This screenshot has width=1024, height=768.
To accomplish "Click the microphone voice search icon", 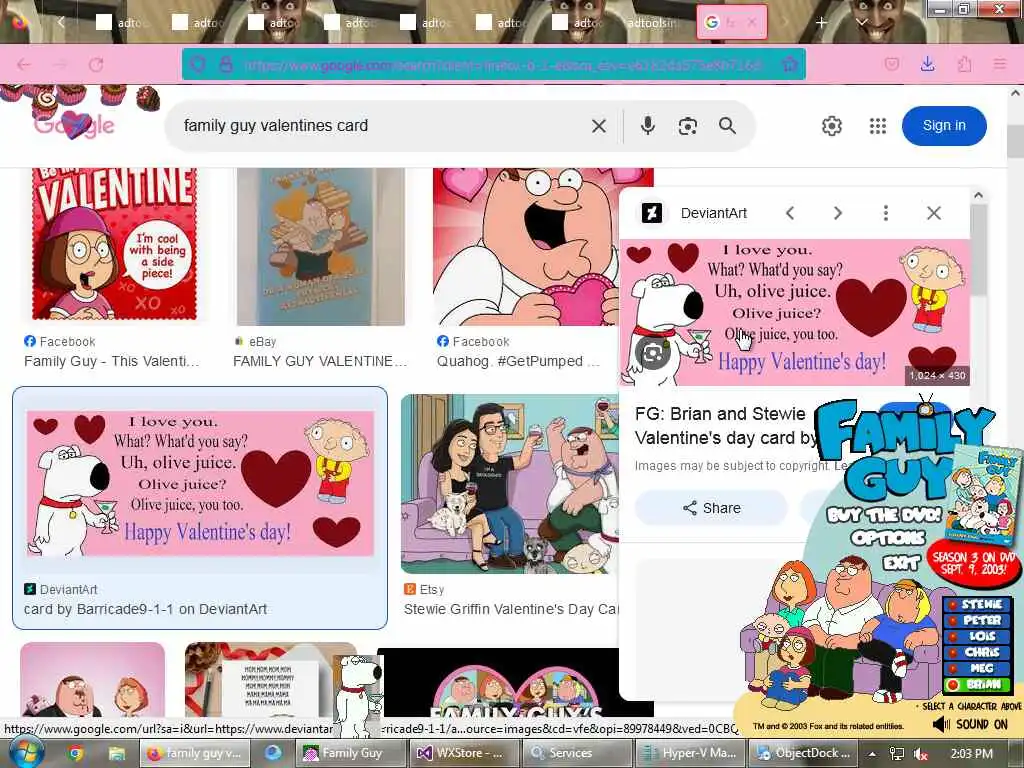I will coord(647,125).
